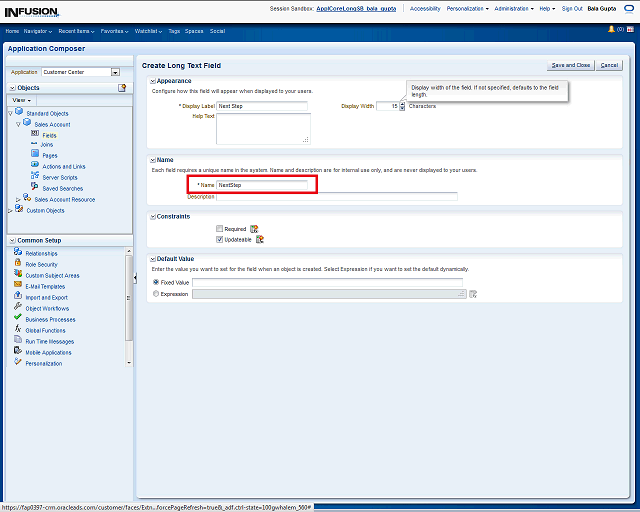This screenshot has width=640, height=512.
Task: Open the Application dropdown list
Action: (x=115, y=72)
